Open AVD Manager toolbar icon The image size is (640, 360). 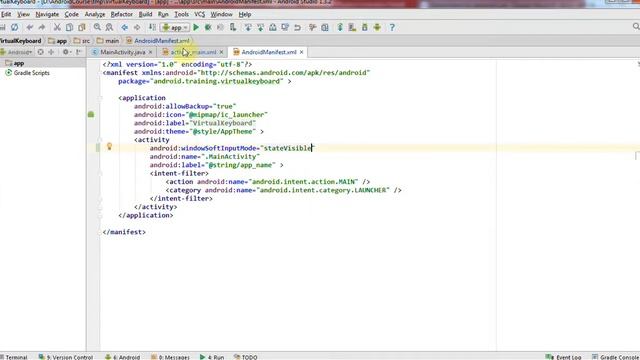tap(352, 27)
